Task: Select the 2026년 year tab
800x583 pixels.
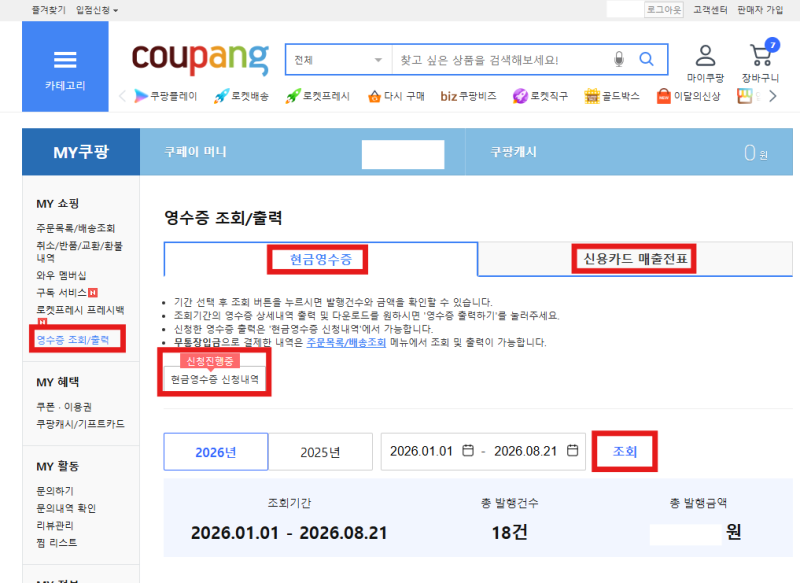Action: [x=216, y=452]
